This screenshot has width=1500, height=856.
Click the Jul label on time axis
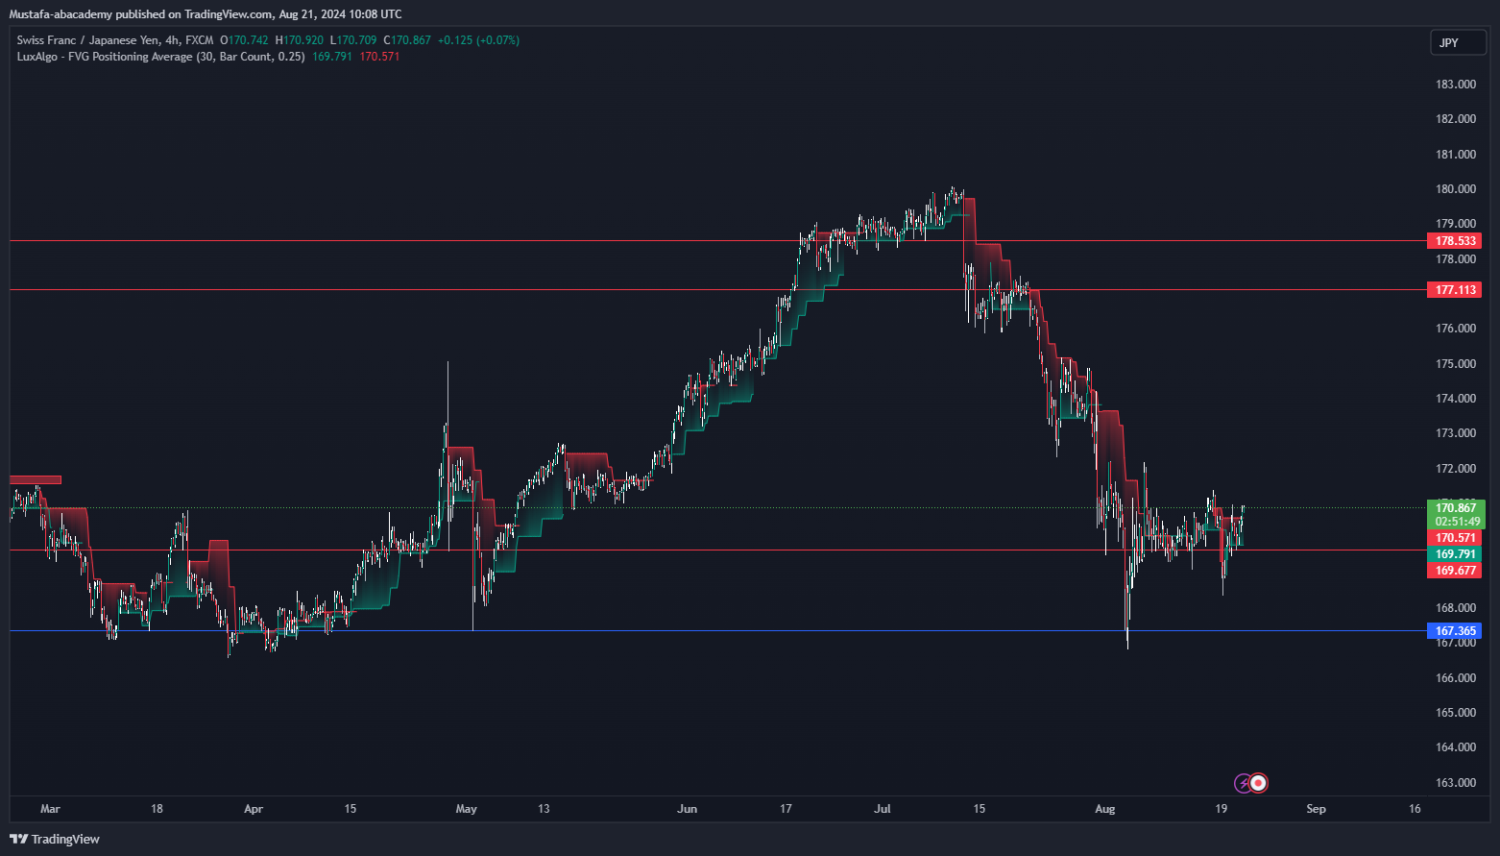pyautogui.click(x=882, y=809)
